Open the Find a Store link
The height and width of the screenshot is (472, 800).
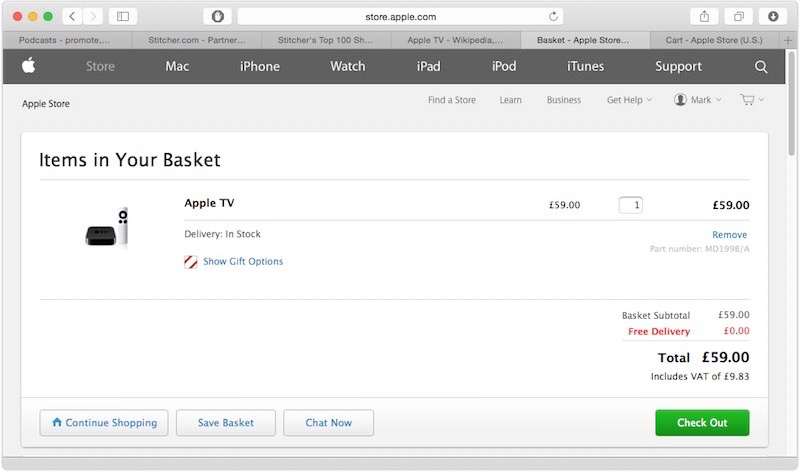pos(452,100)
